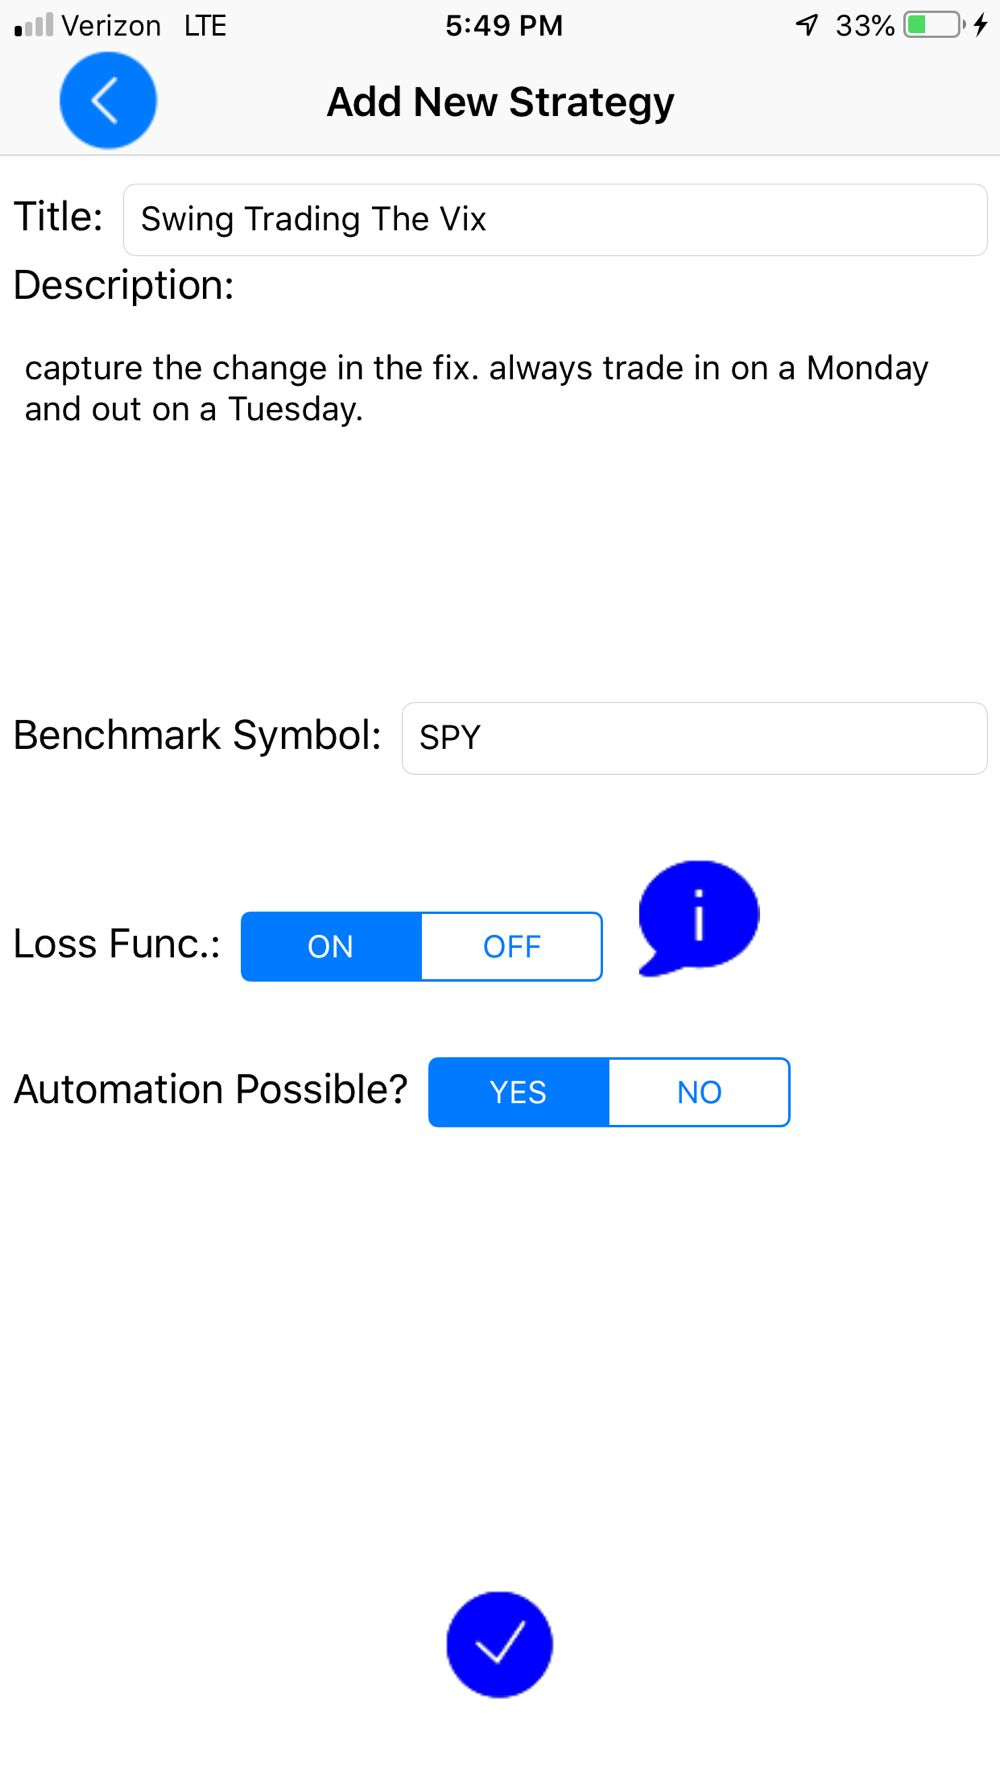Screen dimensions: 1000x1778
Task: Turn Loss Func. ON
Action: pos(331,946)
